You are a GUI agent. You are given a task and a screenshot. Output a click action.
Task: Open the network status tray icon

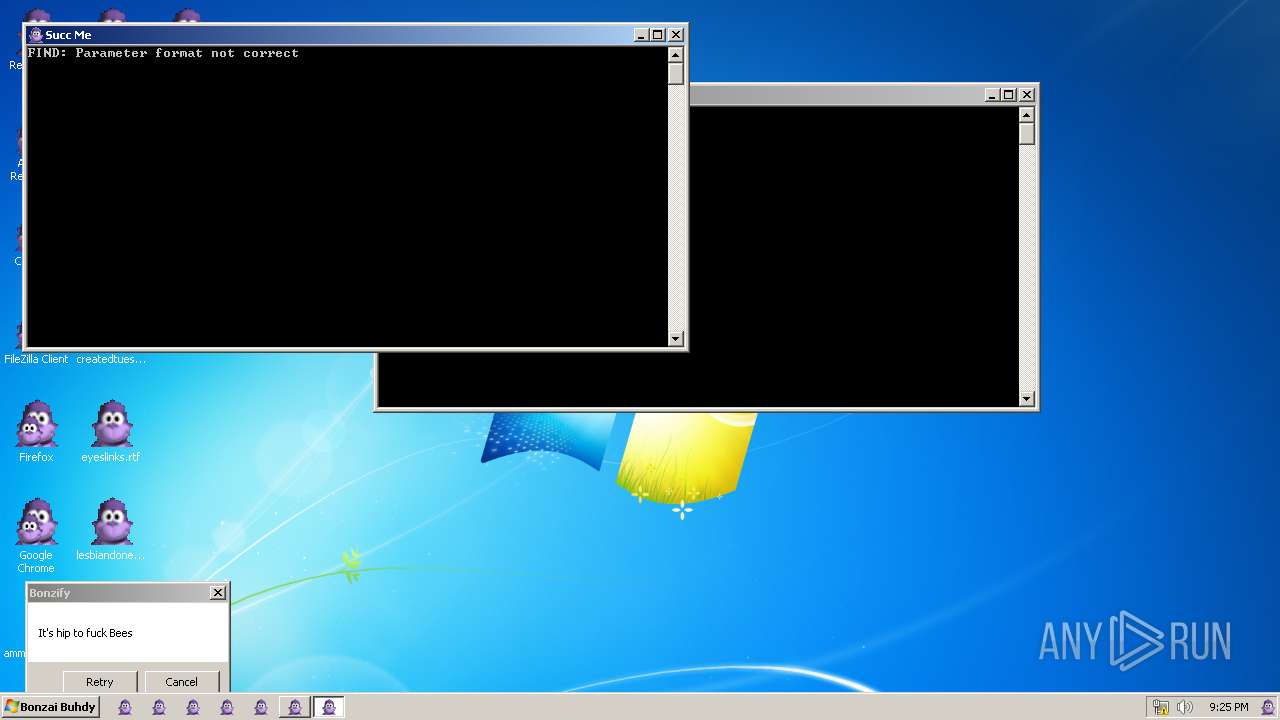[x=1161, y=707]
